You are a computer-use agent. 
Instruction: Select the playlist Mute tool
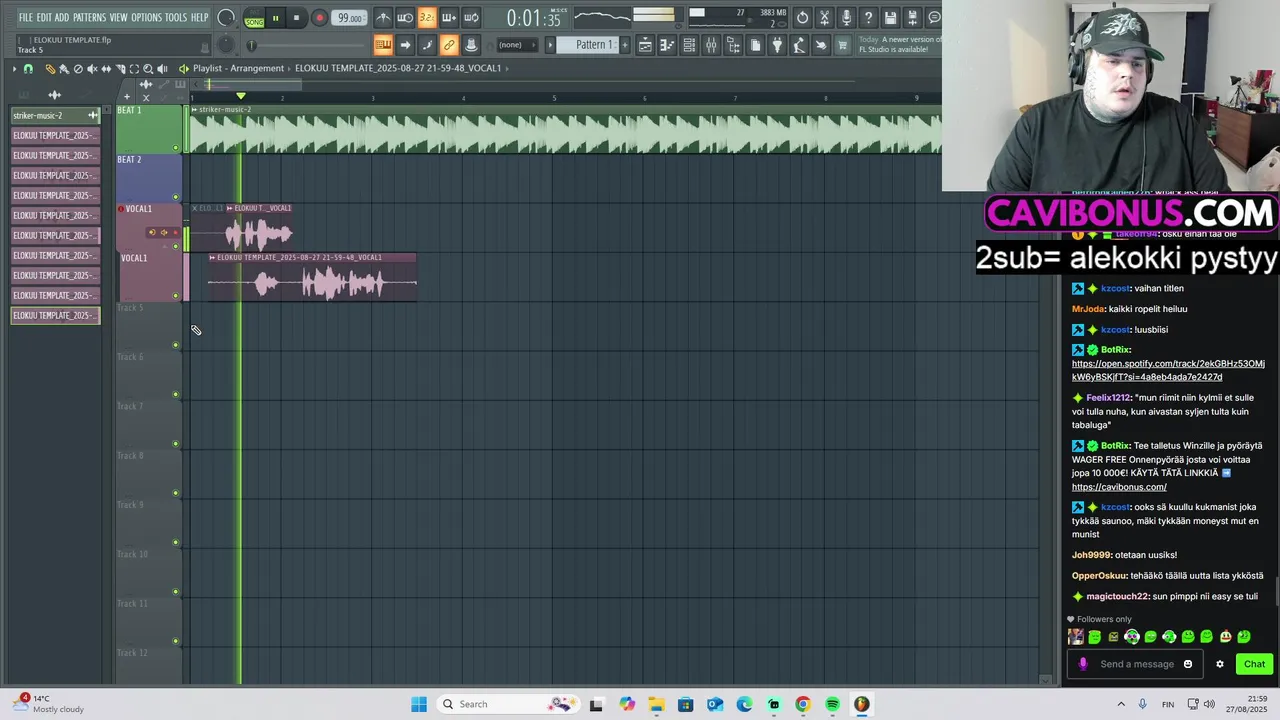point(92,68)
